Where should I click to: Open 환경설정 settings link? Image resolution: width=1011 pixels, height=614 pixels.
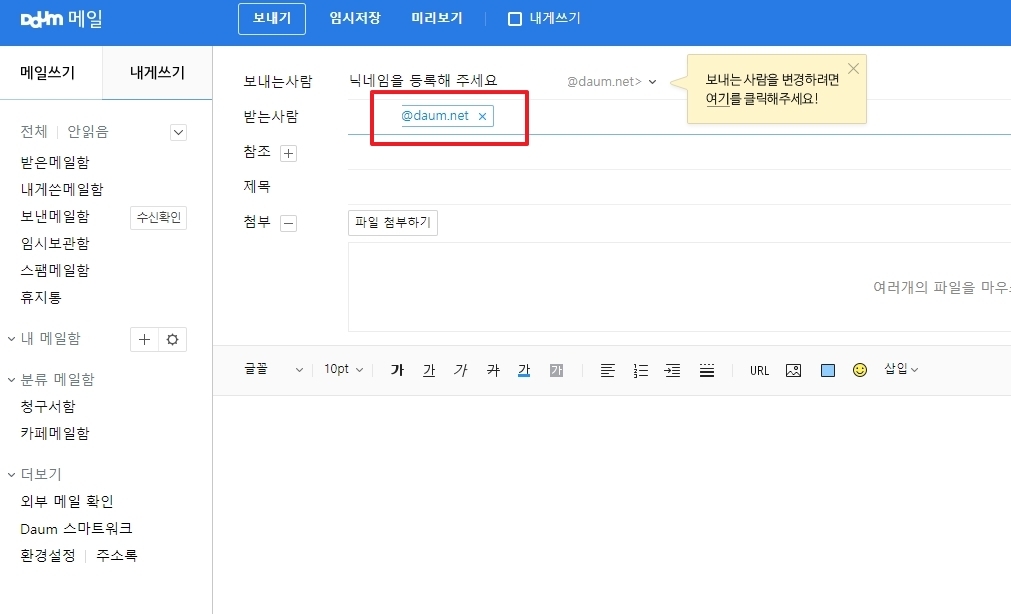pyautogui.click(x=50, y=555)
